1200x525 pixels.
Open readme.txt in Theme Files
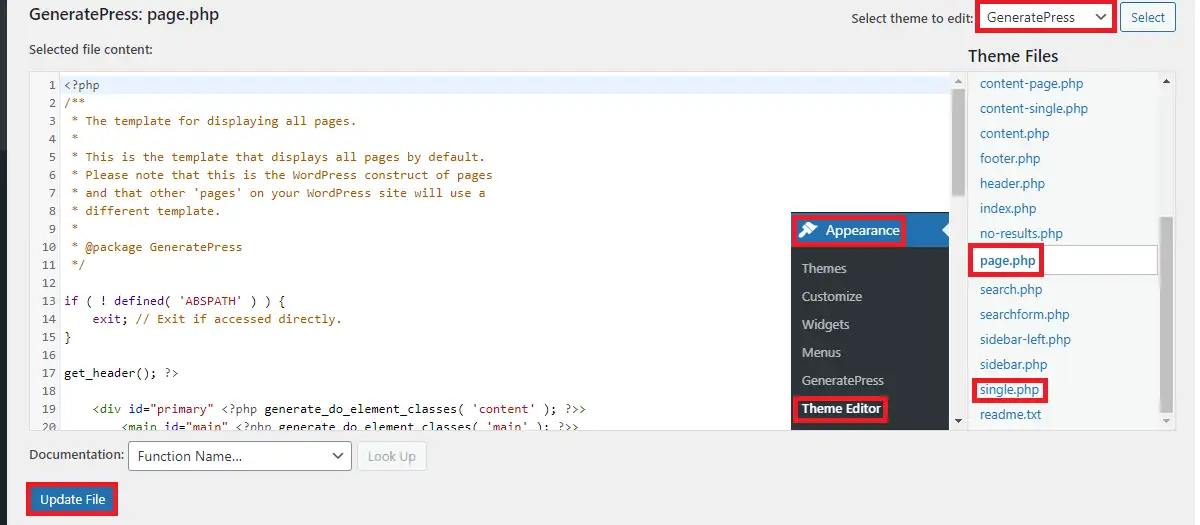click(x=1010, y=415)
